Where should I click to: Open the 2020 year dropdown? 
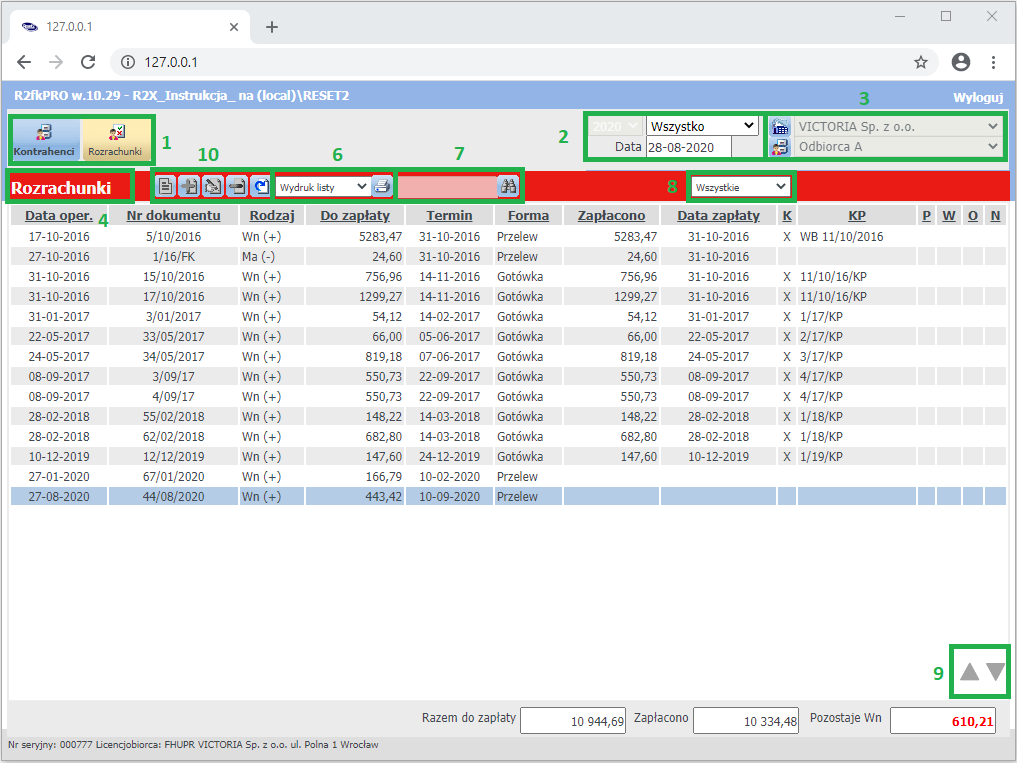click(616, 126)
